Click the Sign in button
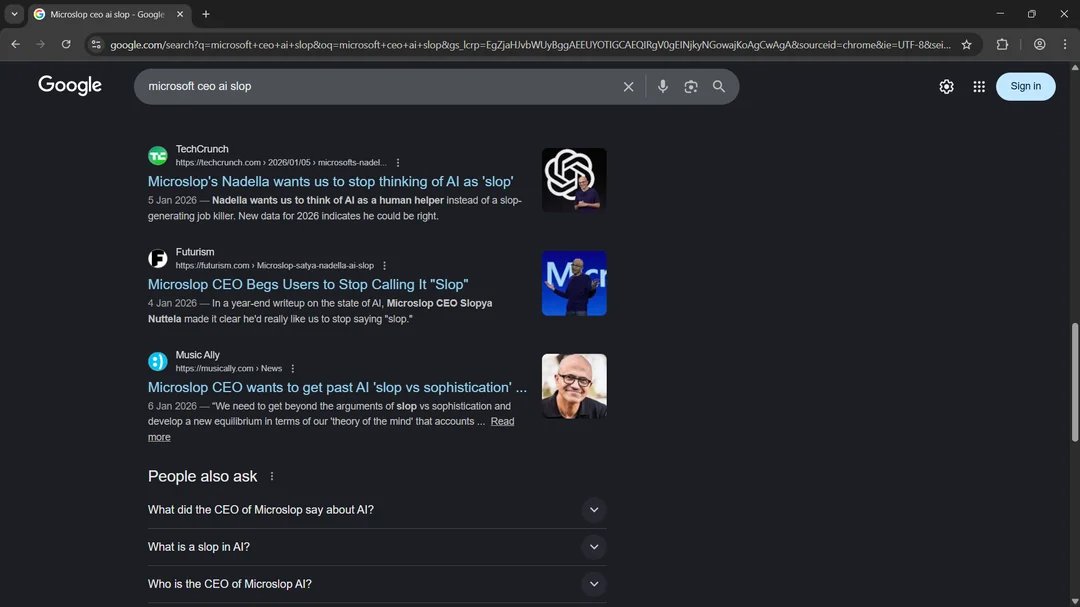1080x607 pixels. pyautogui.click(x=1025, y=86)
